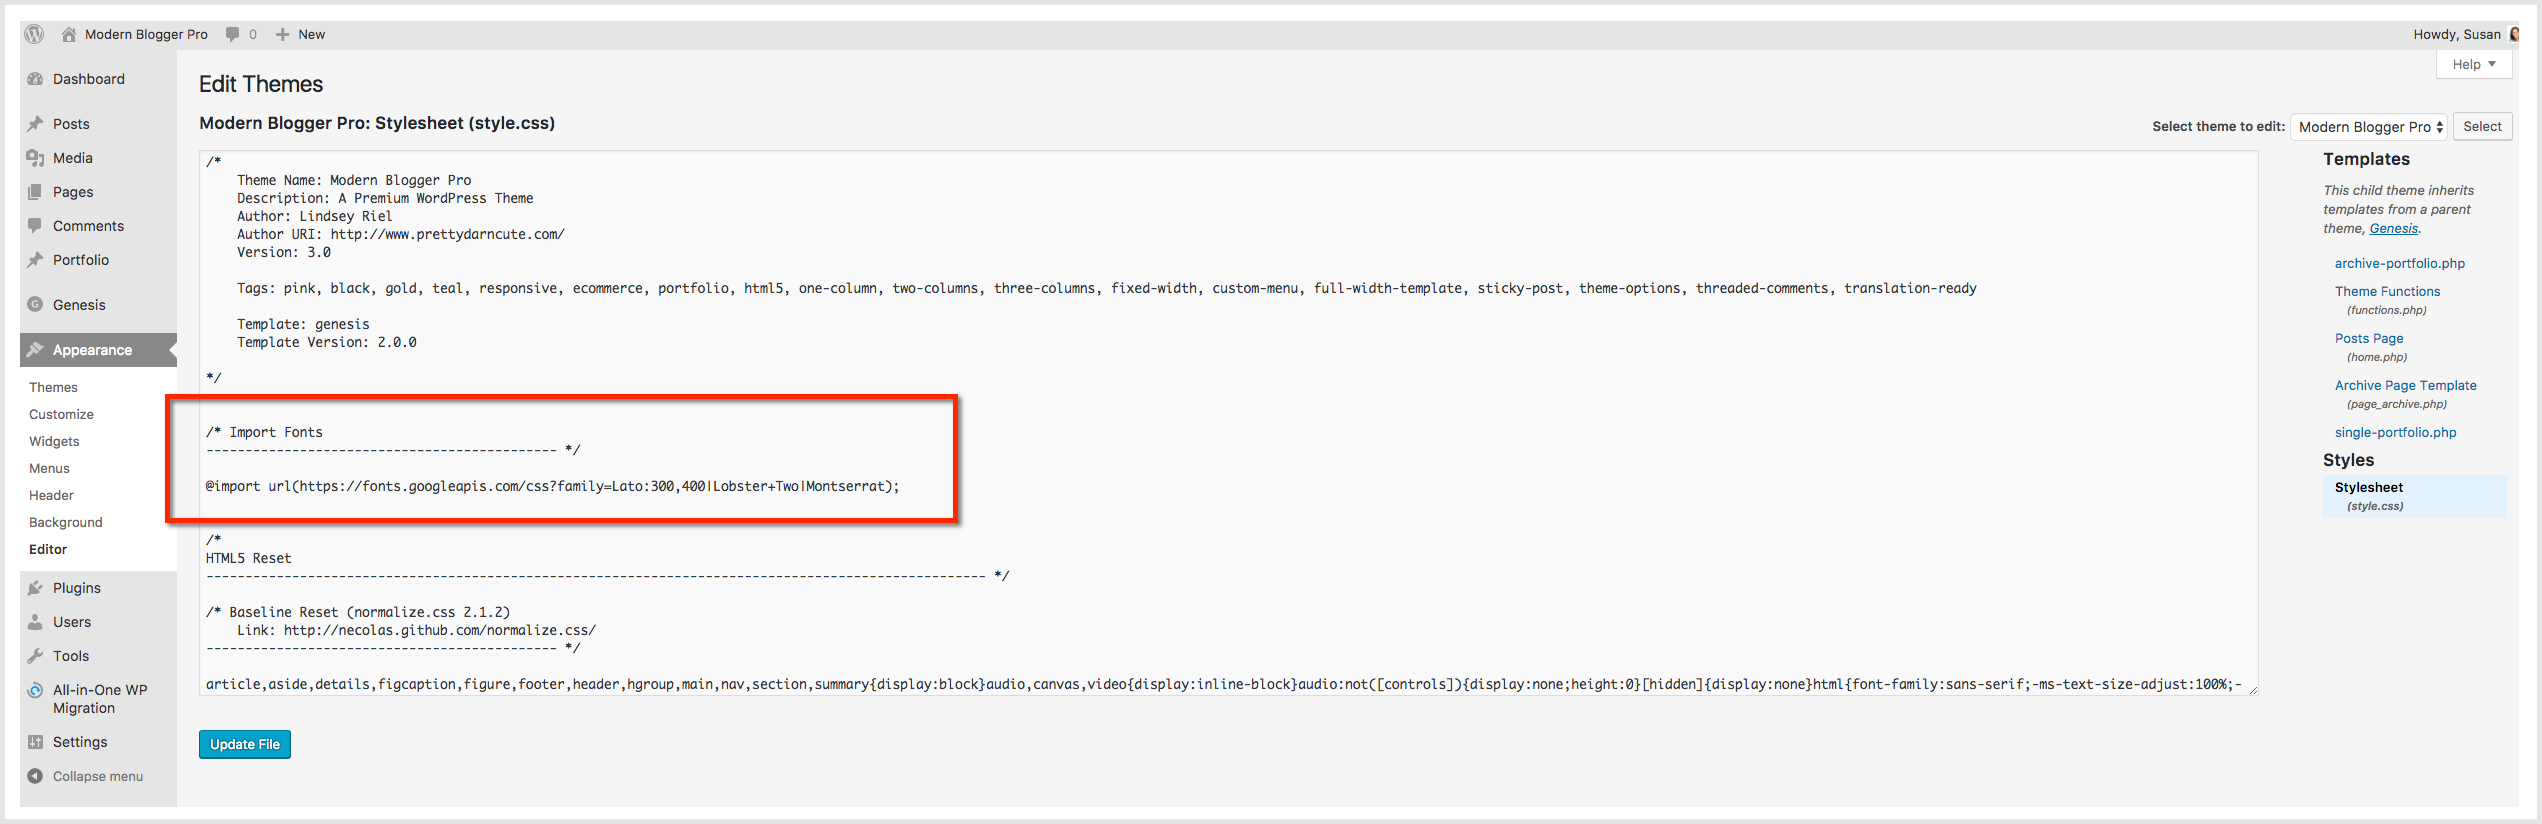Open the Archive Page Template link
2542x824 pixels.
point(2405,385)
